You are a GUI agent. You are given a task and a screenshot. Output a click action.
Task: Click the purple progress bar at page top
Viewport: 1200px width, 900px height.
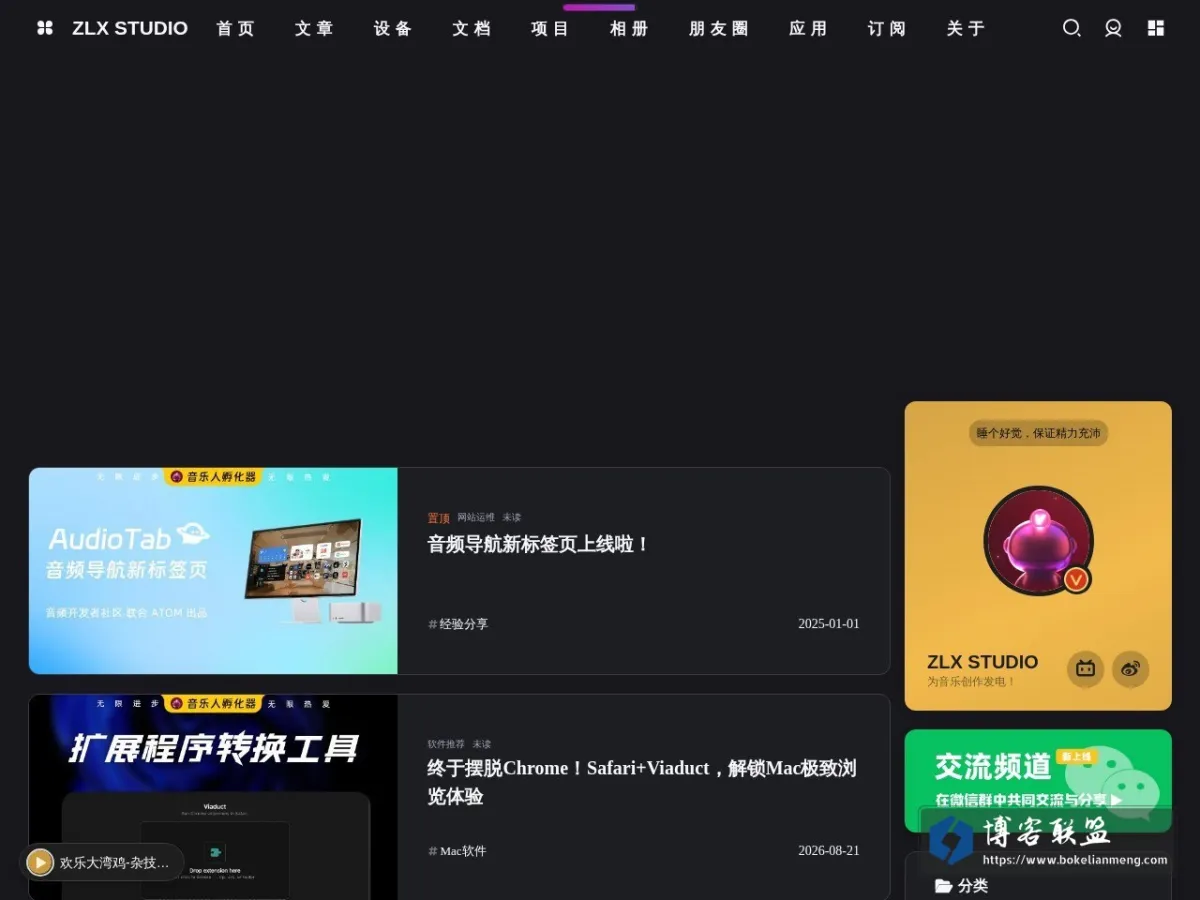pyautogui.click(x=599, y=7)
